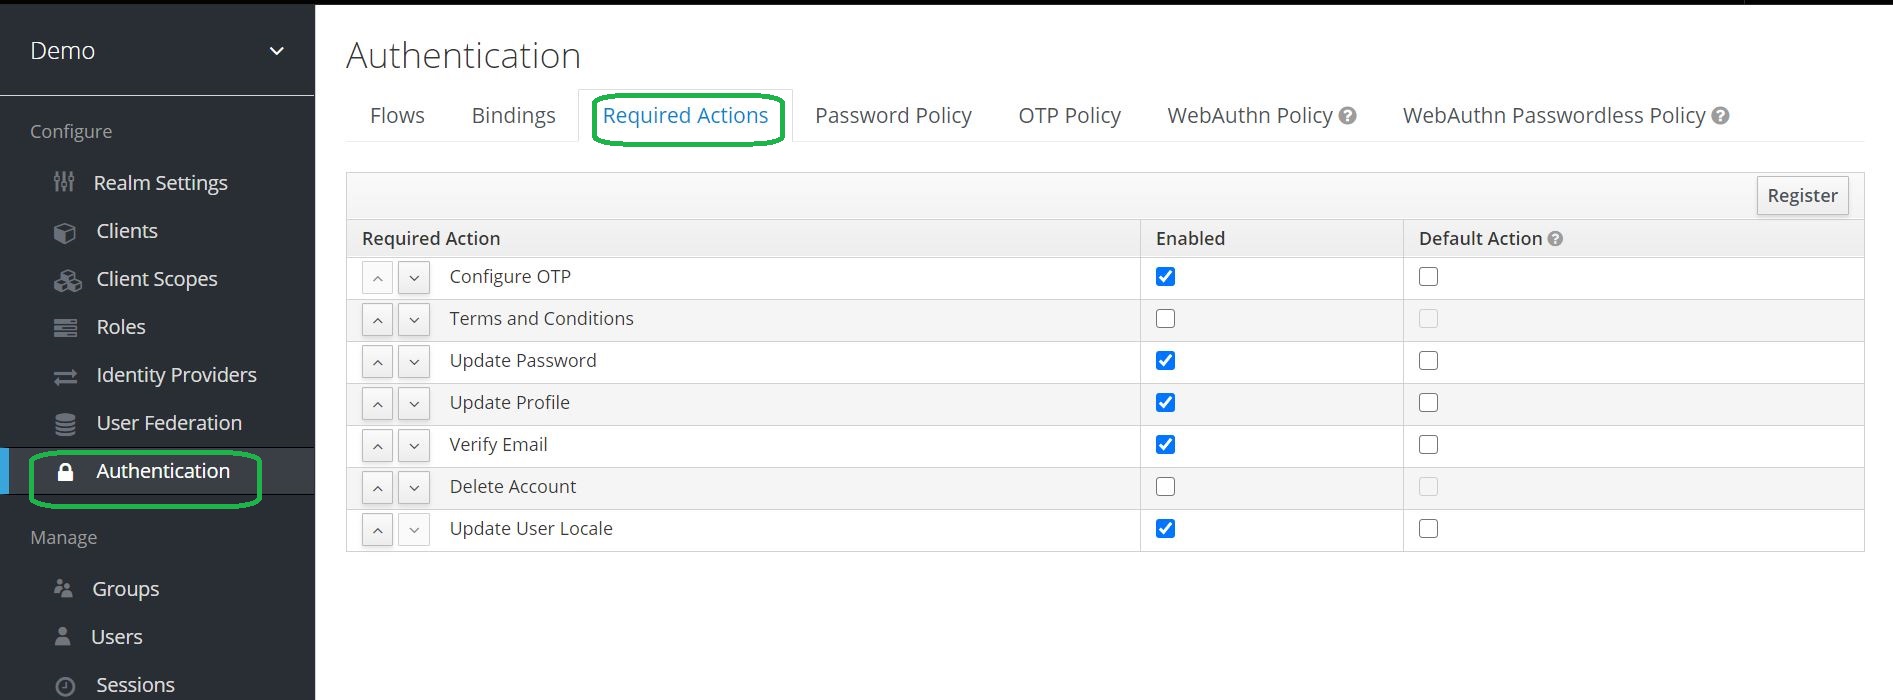Open Sessions in the sidebar
1893x700 pixels.
click(x=135, y=685)
